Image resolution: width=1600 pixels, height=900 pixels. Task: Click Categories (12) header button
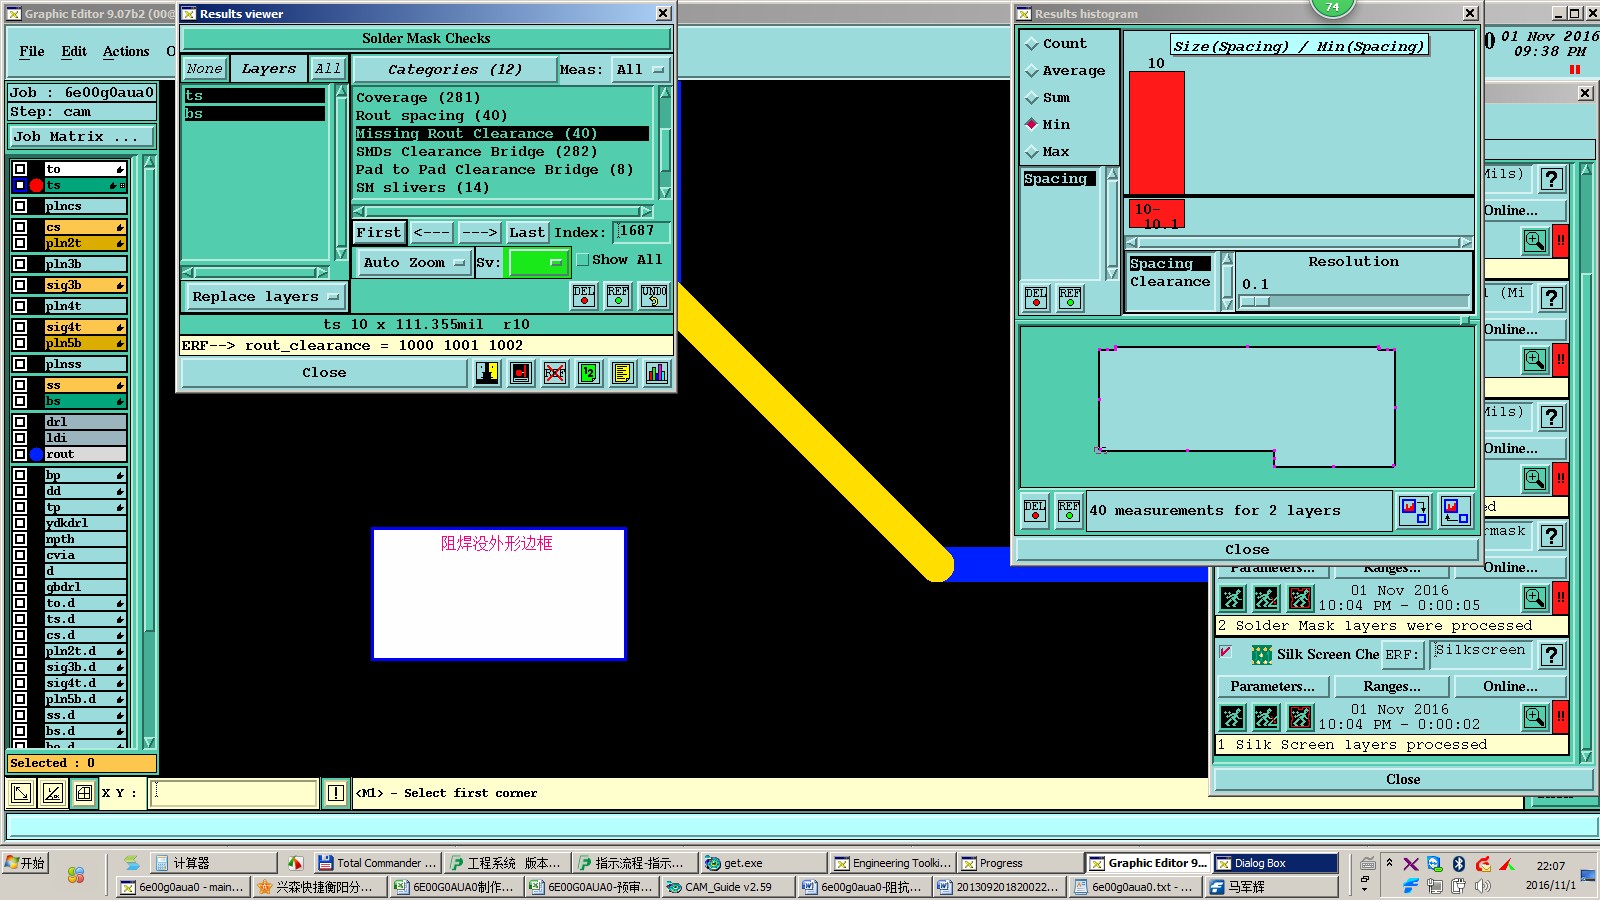pos(455,70)
